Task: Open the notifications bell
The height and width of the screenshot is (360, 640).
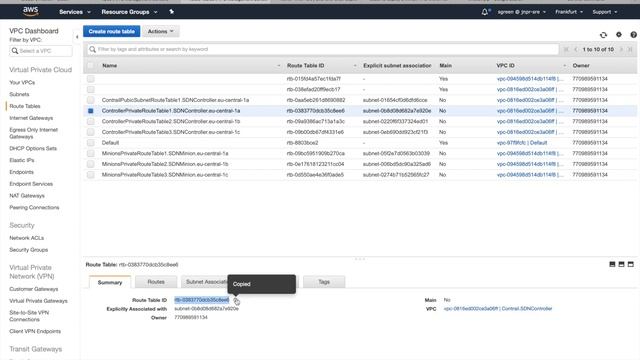Action: tap(484, 12)
